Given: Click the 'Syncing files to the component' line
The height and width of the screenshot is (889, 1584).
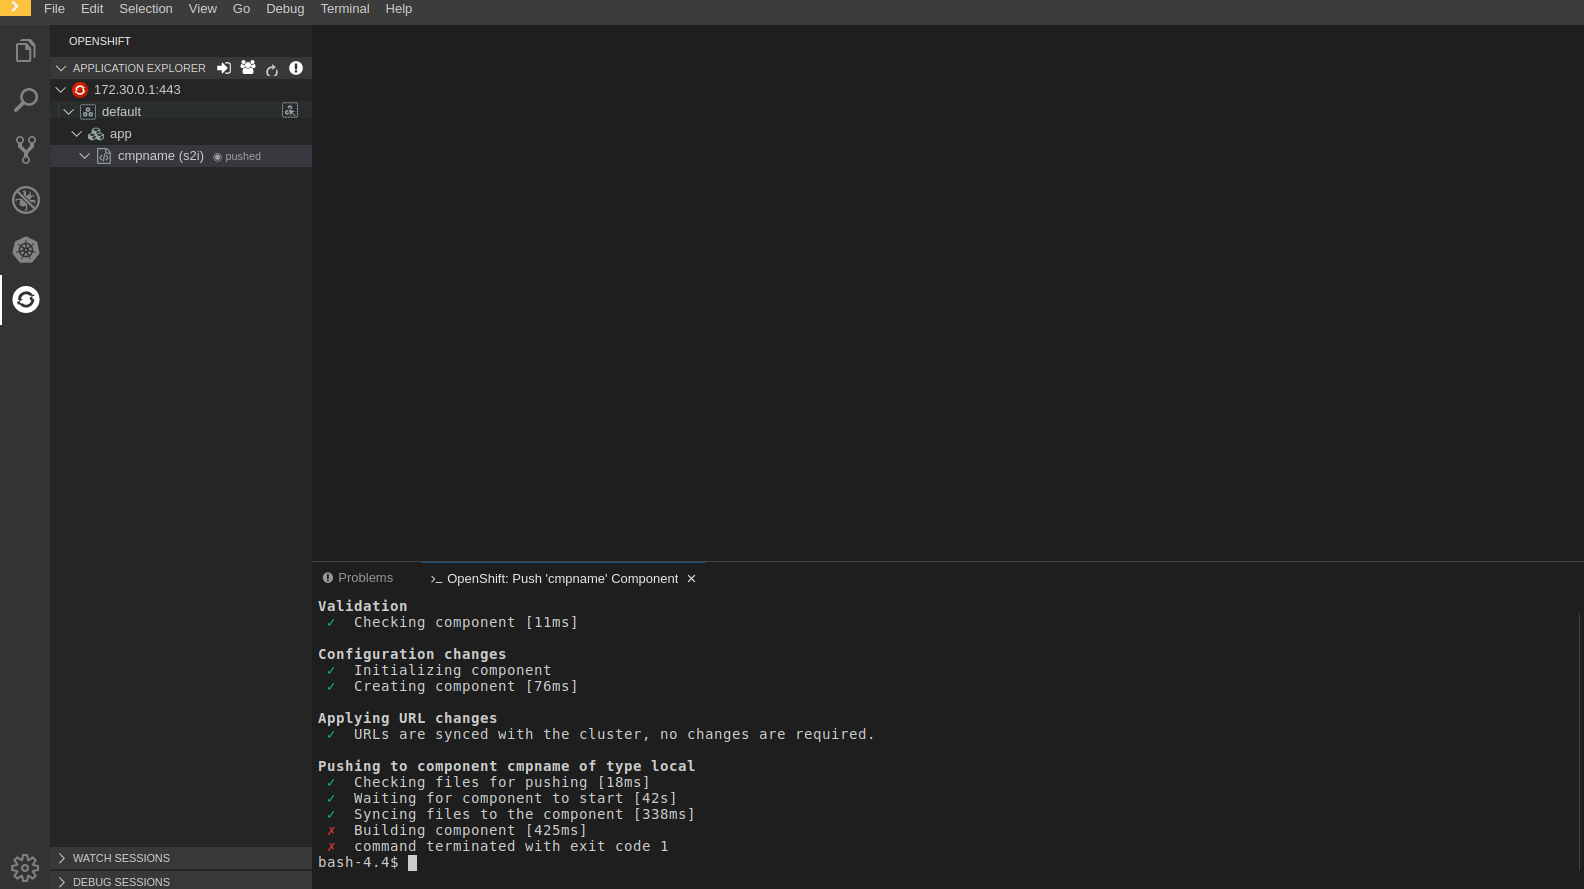Looking at the screenshot, I should (x=524, y=814).
